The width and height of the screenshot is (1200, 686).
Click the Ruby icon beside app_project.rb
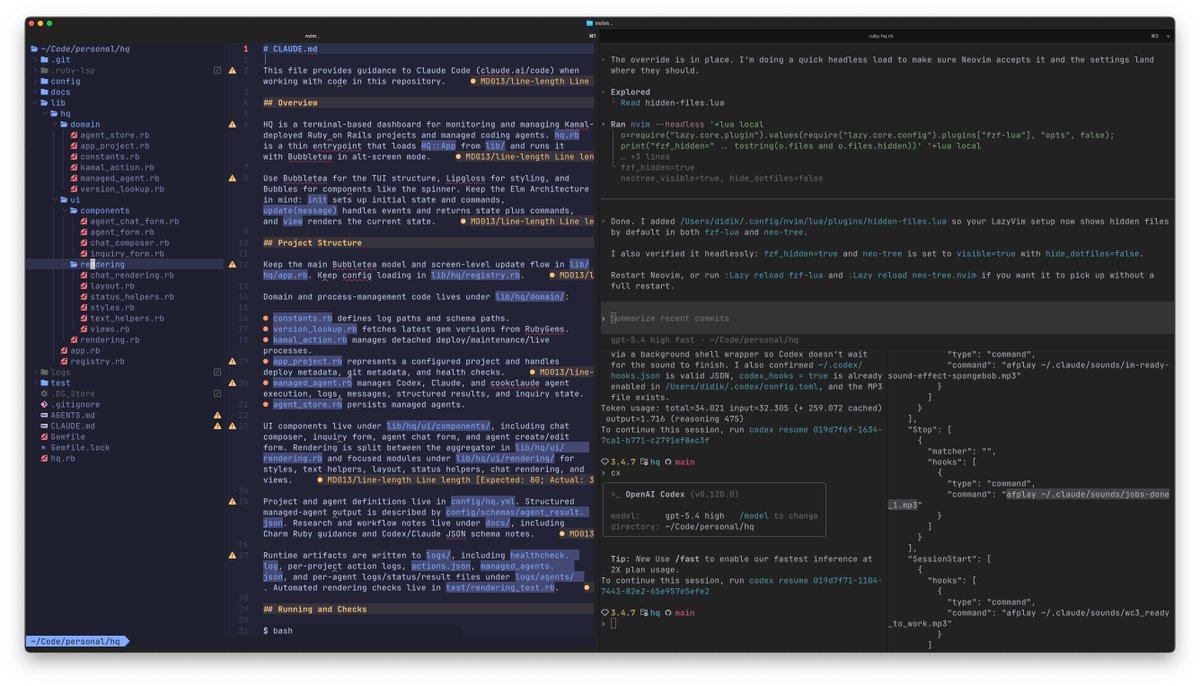click(x=74, y=146)
